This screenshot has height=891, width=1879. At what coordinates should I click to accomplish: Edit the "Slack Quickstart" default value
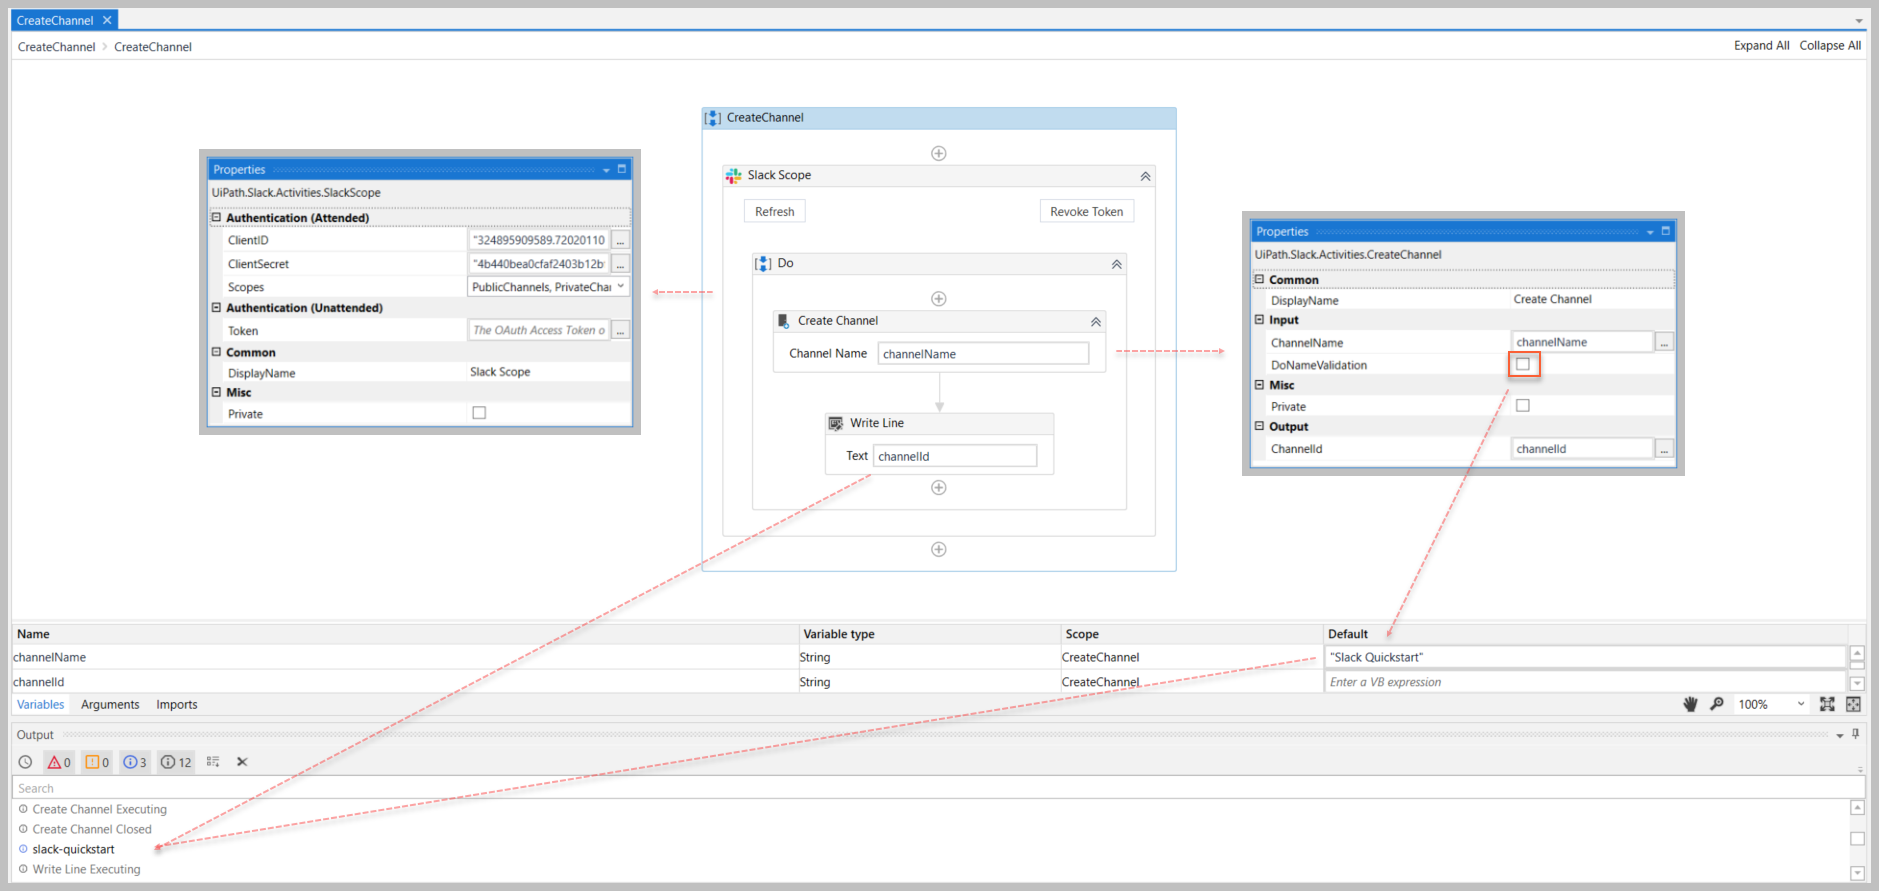tap(1585, 657)
